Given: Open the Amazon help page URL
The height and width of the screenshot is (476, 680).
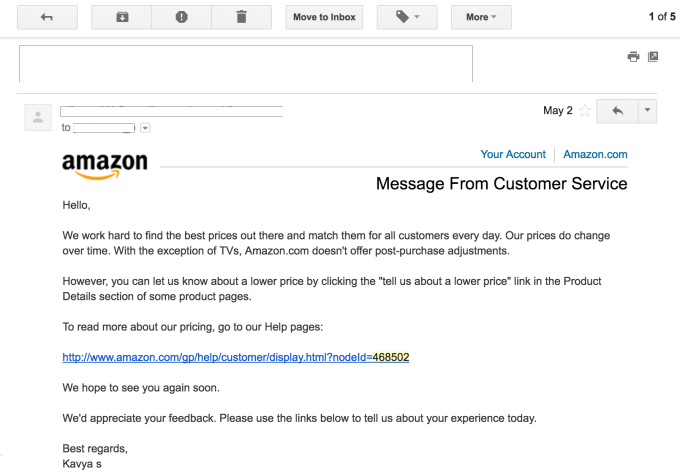Looking at the screenshot, I should click(236, 357).
